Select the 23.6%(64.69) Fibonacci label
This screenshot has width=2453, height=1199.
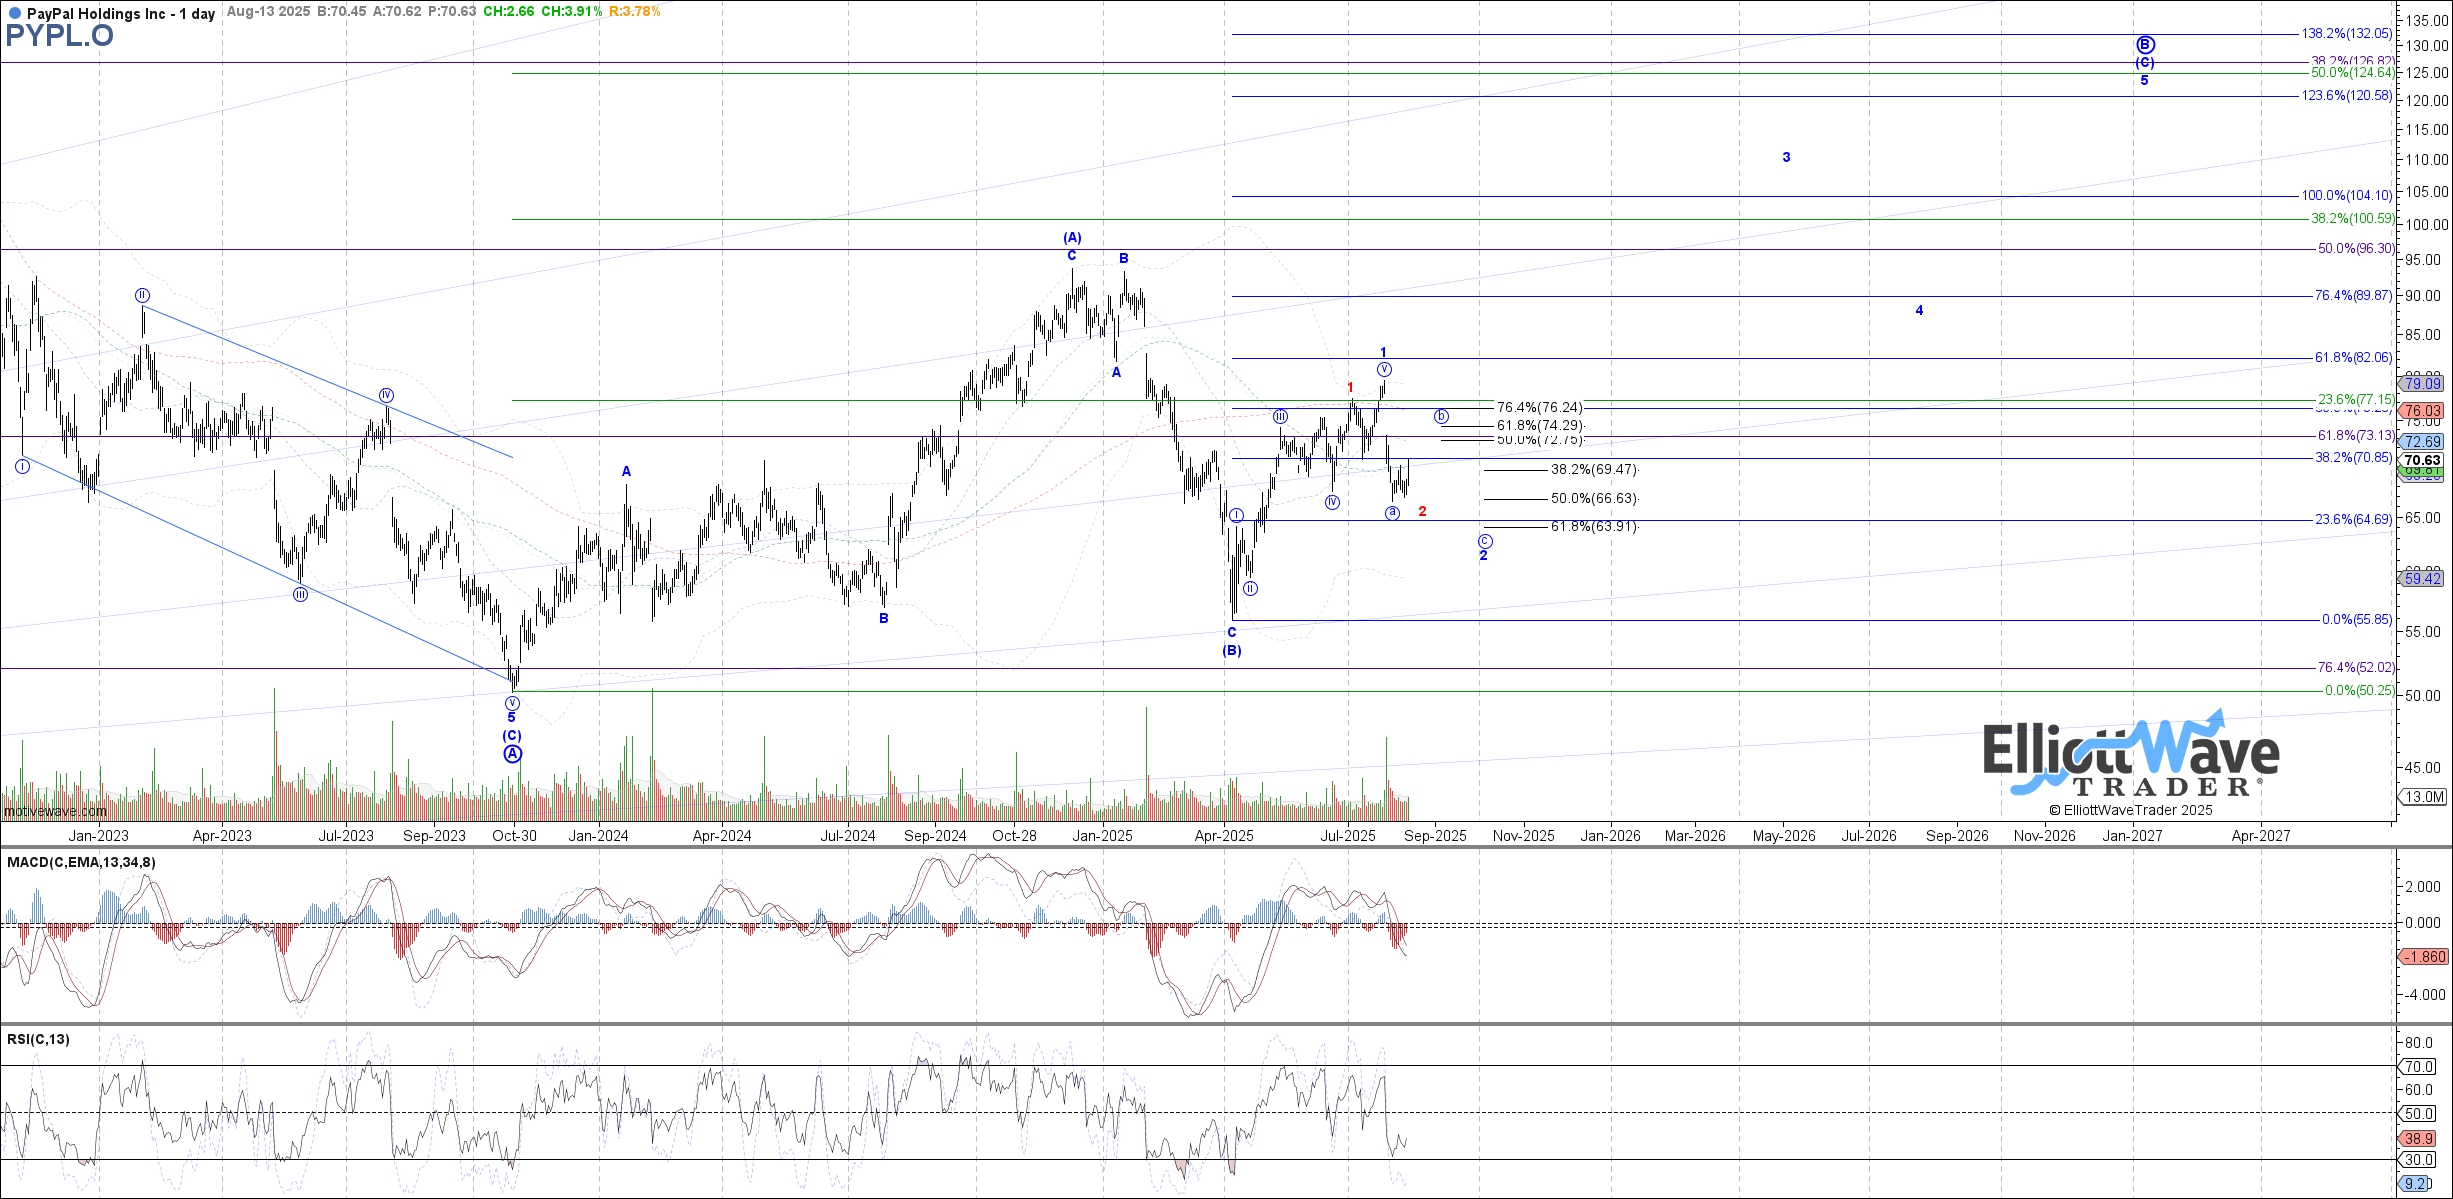(x=2353, y=520)
